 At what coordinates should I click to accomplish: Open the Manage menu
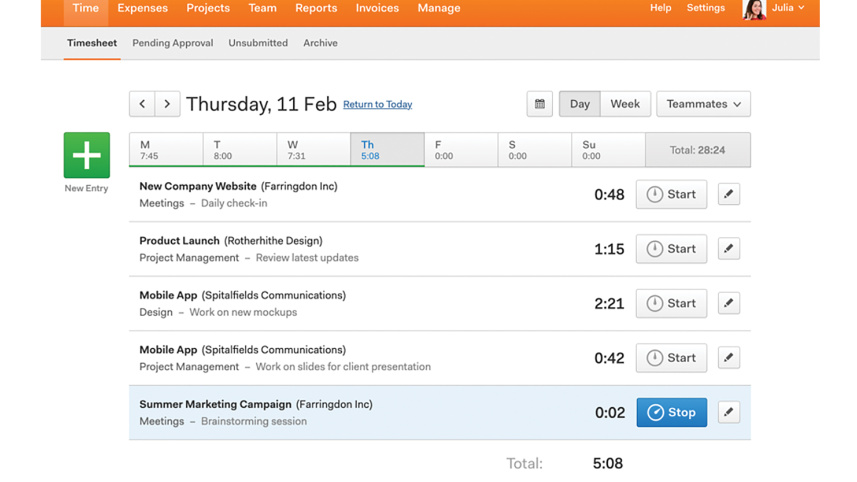438,8
